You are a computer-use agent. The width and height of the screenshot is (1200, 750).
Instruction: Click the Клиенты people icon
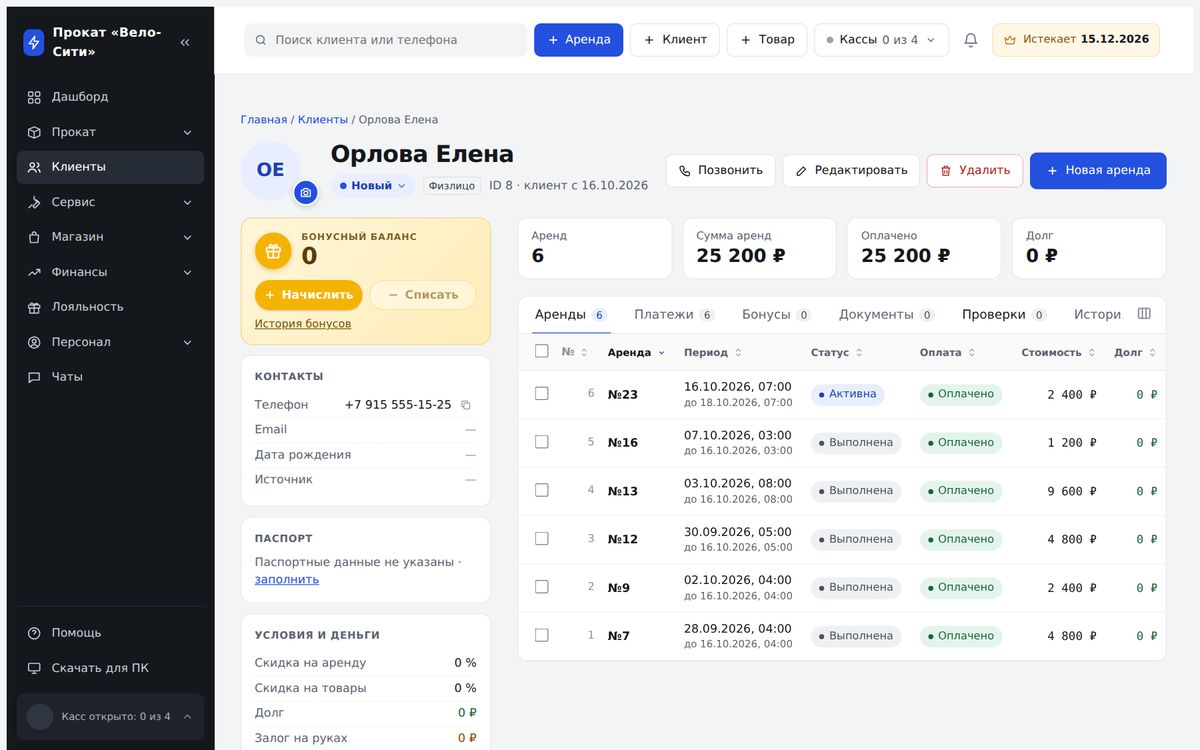pos(34,167)
